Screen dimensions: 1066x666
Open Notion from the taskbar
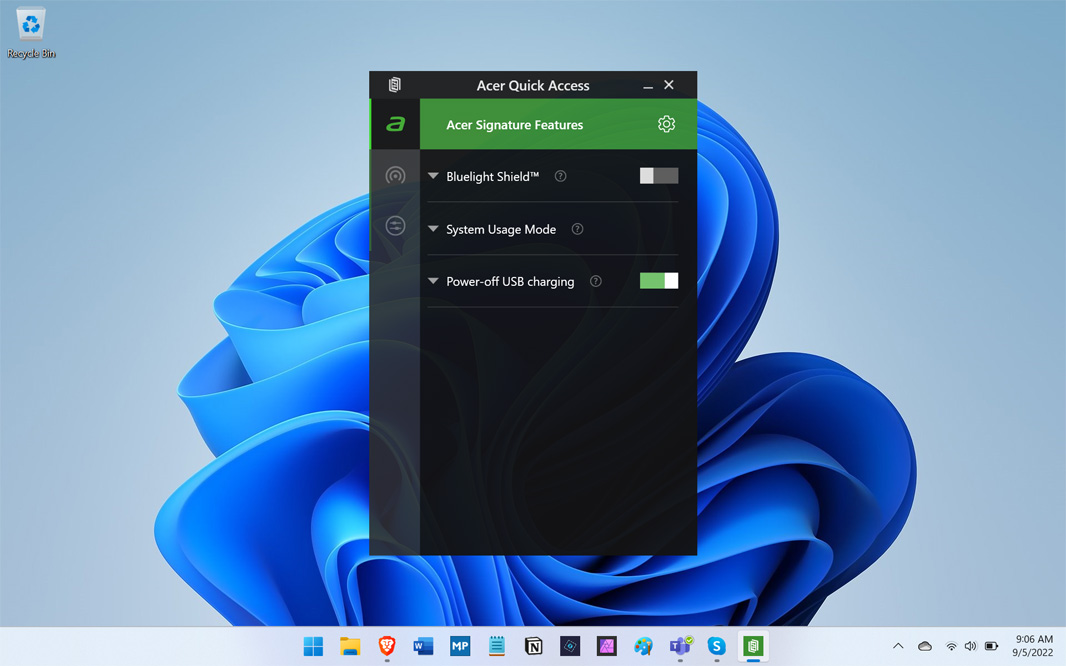533,646
